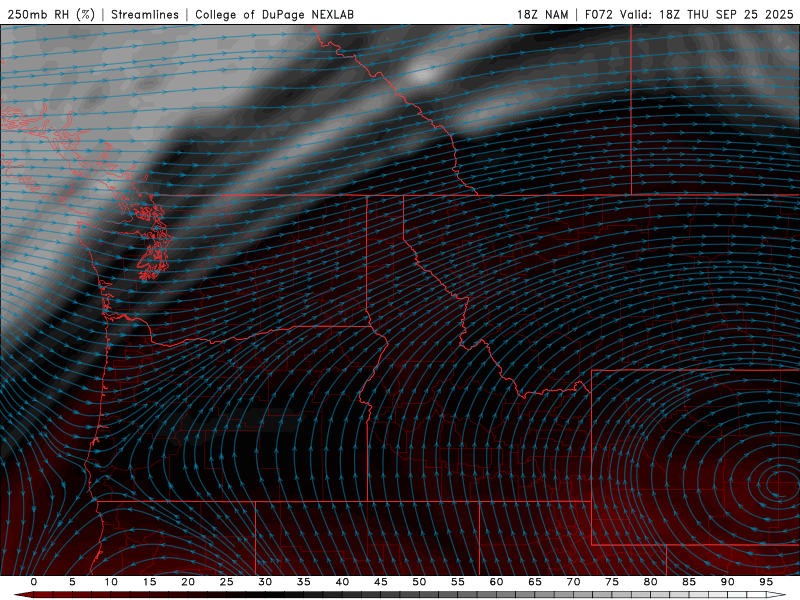The width and height of the screenshot is (800, 600).
Task: Click the white high-end legend swatch
Action: click(x=776, y=595)
